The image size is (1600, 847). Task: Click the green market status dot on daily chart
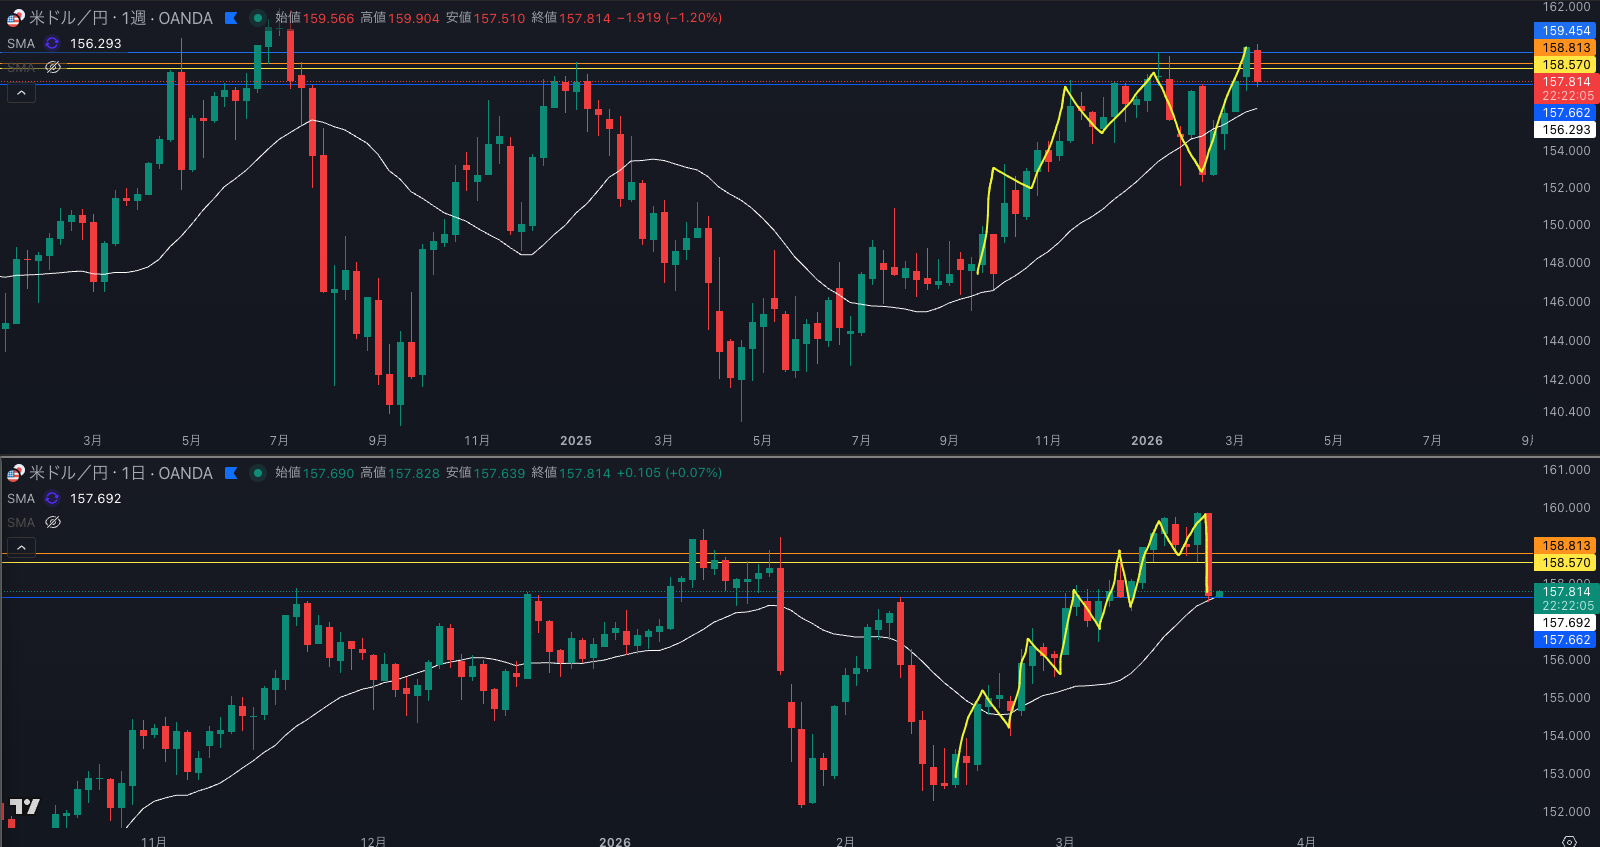[x=257, y=473]
